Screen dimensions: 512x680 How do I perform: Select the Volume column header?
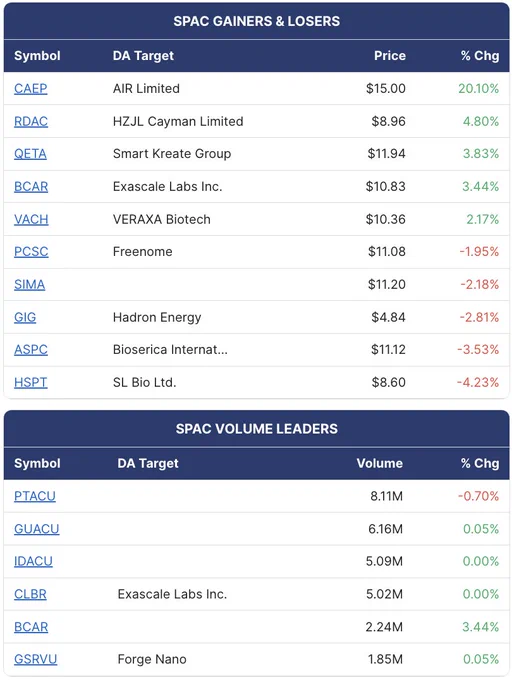[379, 463]
